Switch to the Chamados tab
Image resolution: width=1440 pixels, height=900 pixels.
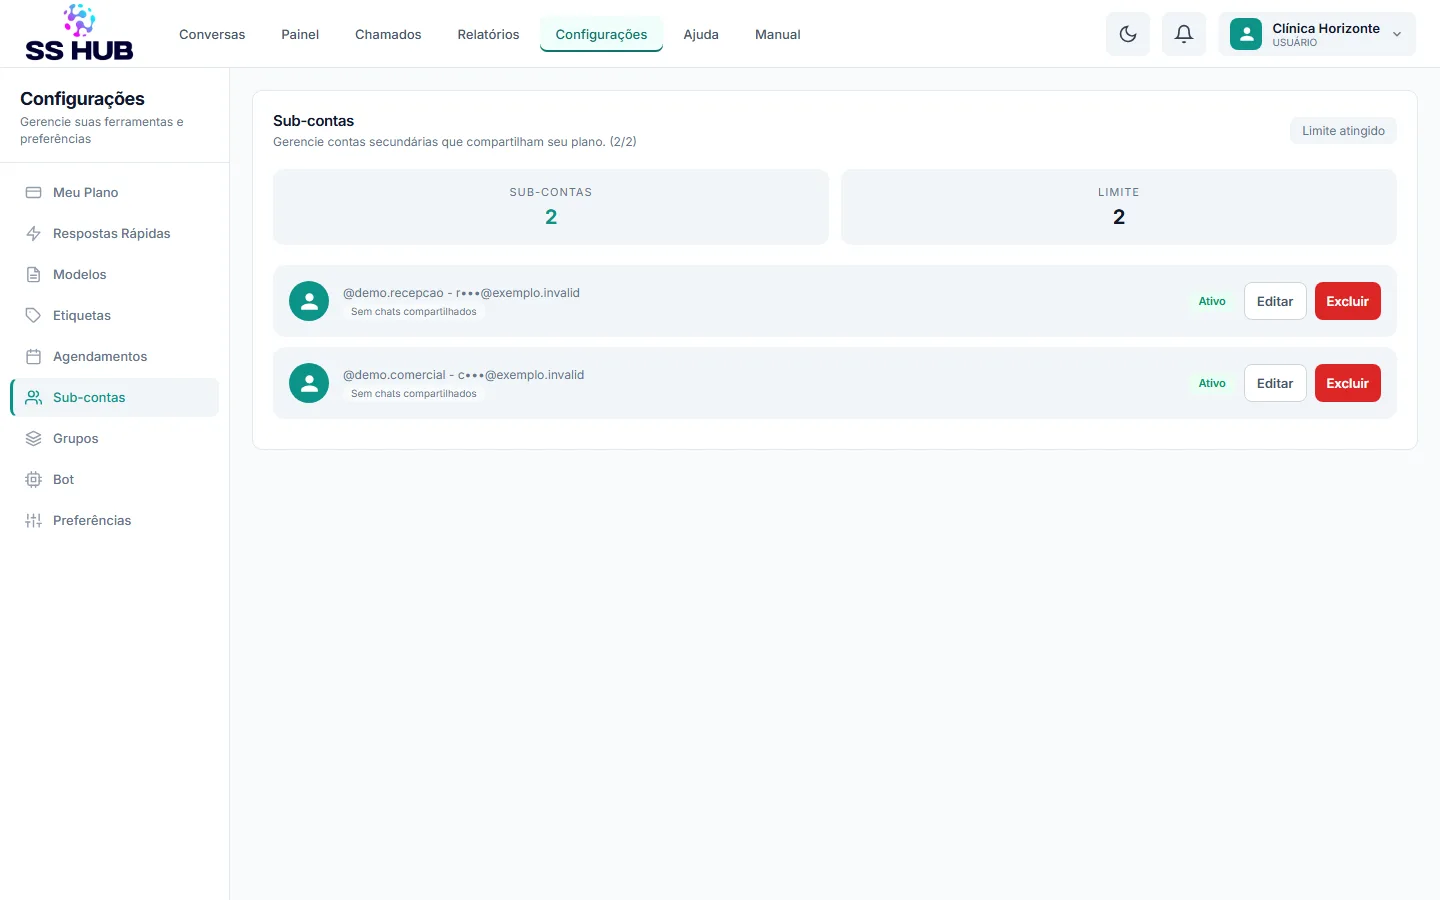(x=388, y=34)
